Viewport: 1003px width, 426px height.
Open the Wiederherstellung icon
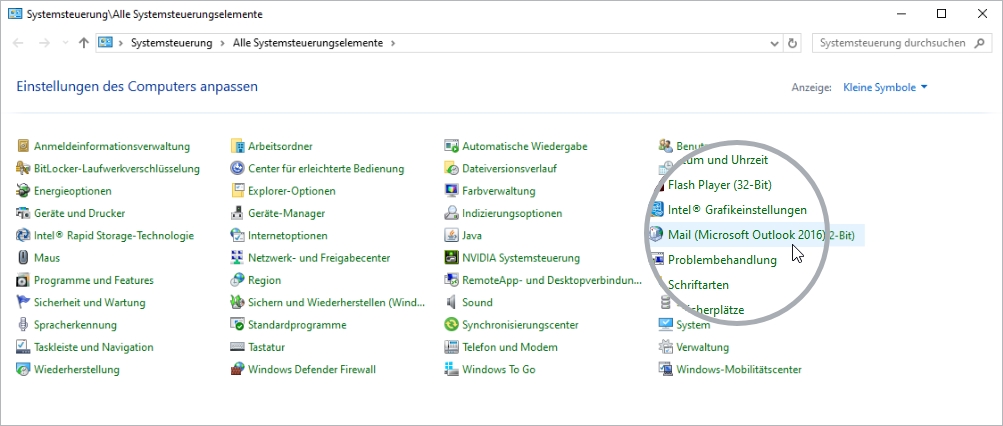(23, 370)
